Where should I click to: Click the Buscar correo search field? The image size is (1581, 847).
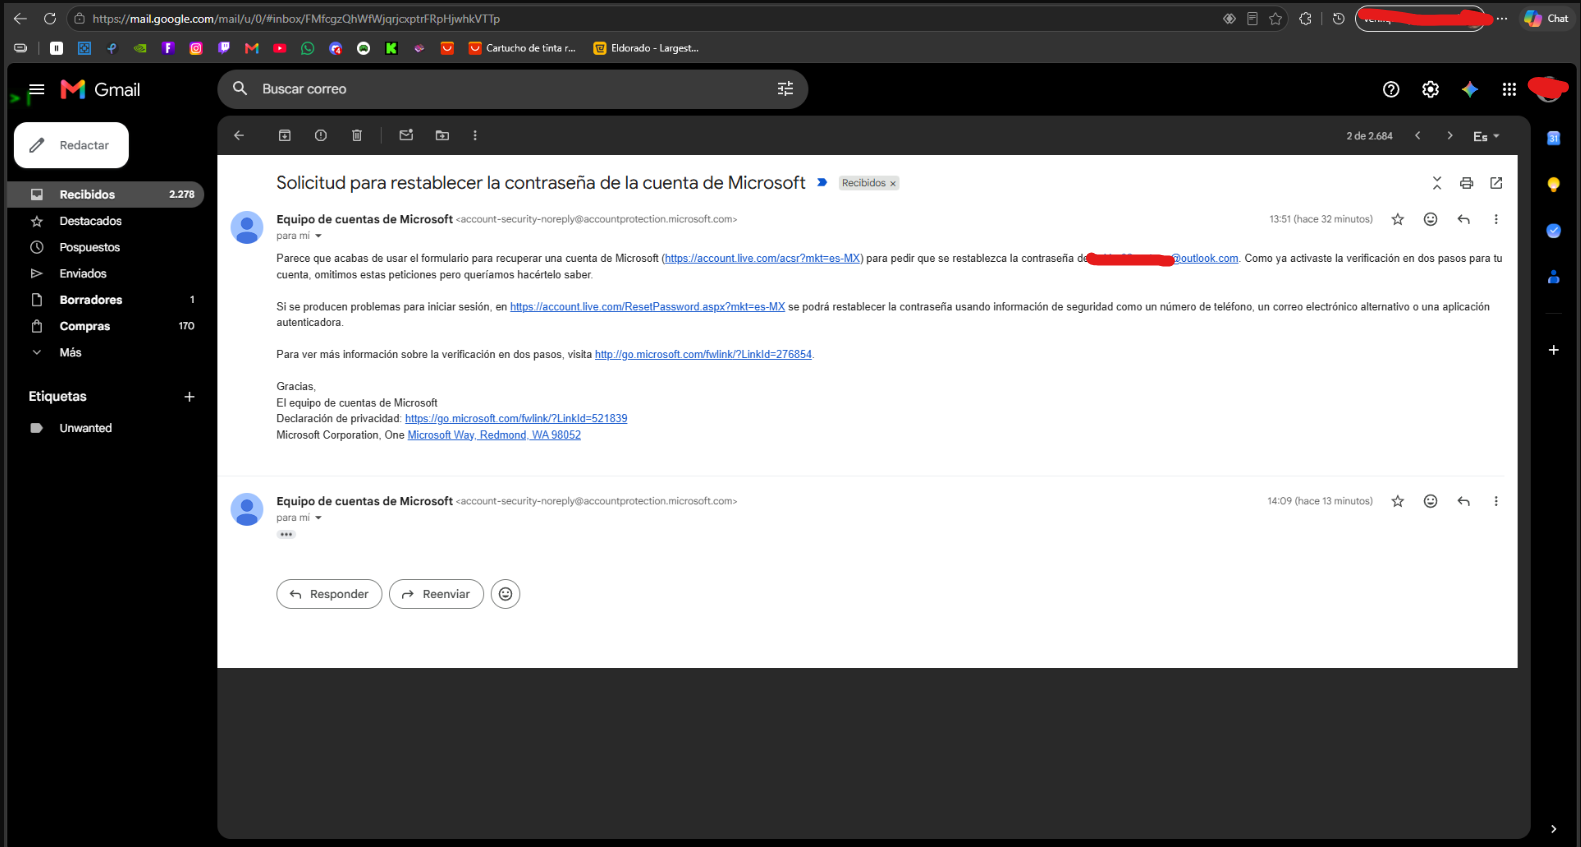(512, 89)
